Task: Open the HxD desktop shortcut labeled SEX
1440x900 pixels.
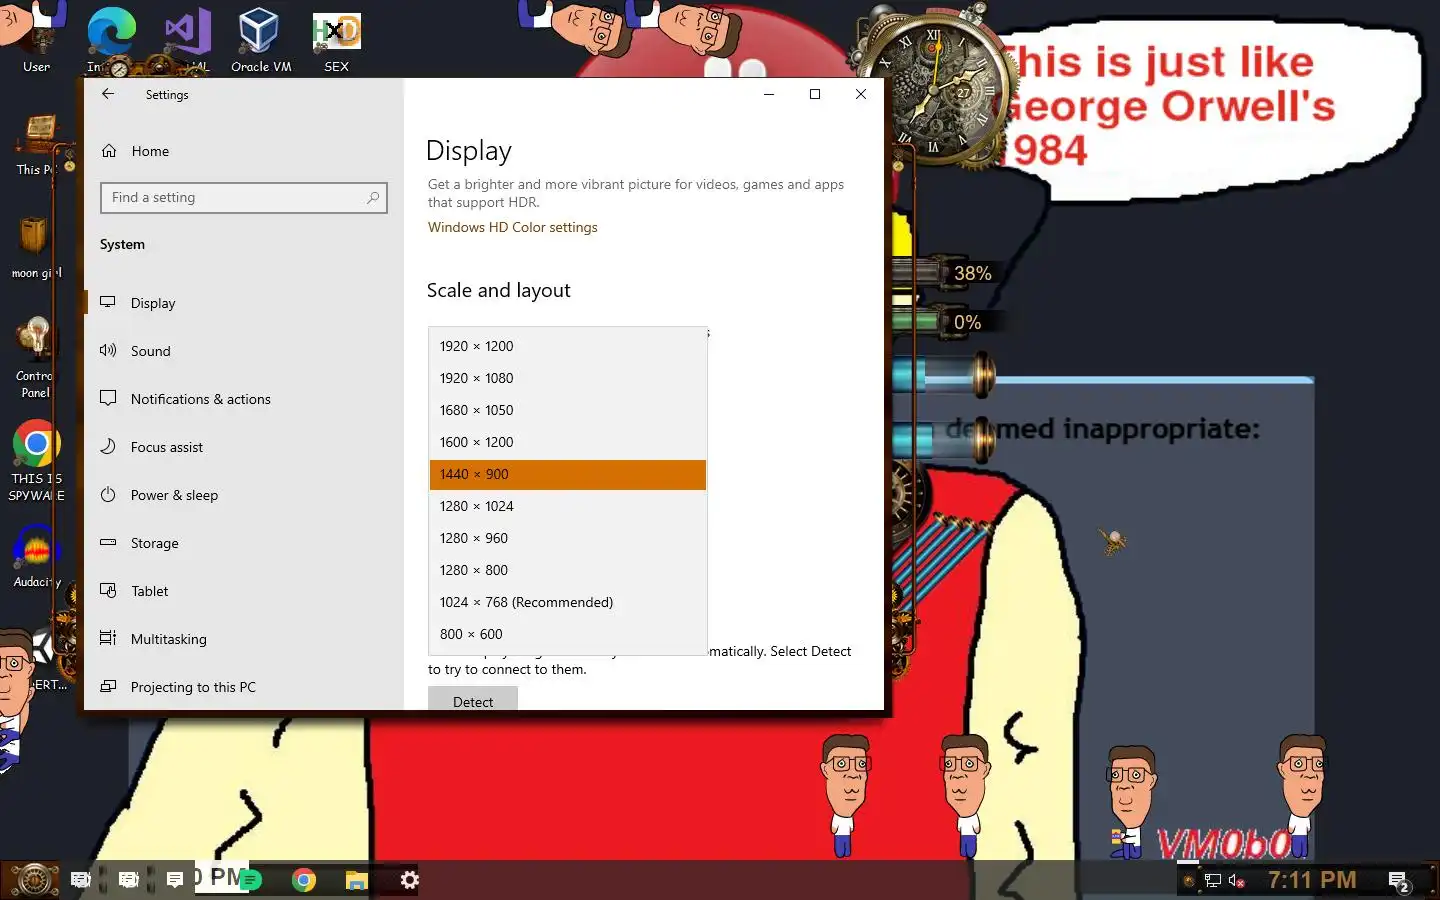Action: (x=336, y=40)
